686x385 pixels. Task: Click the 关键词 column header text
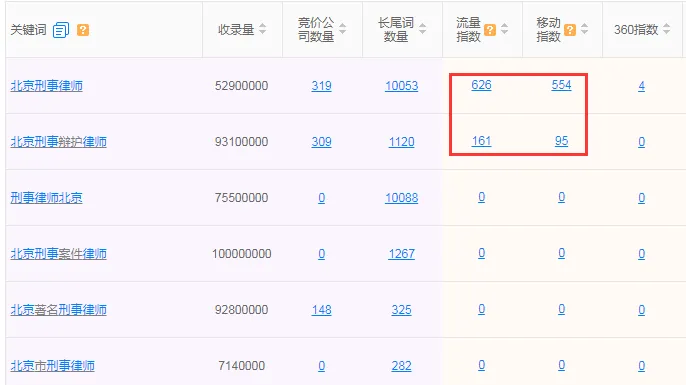(x=28, y=30)
